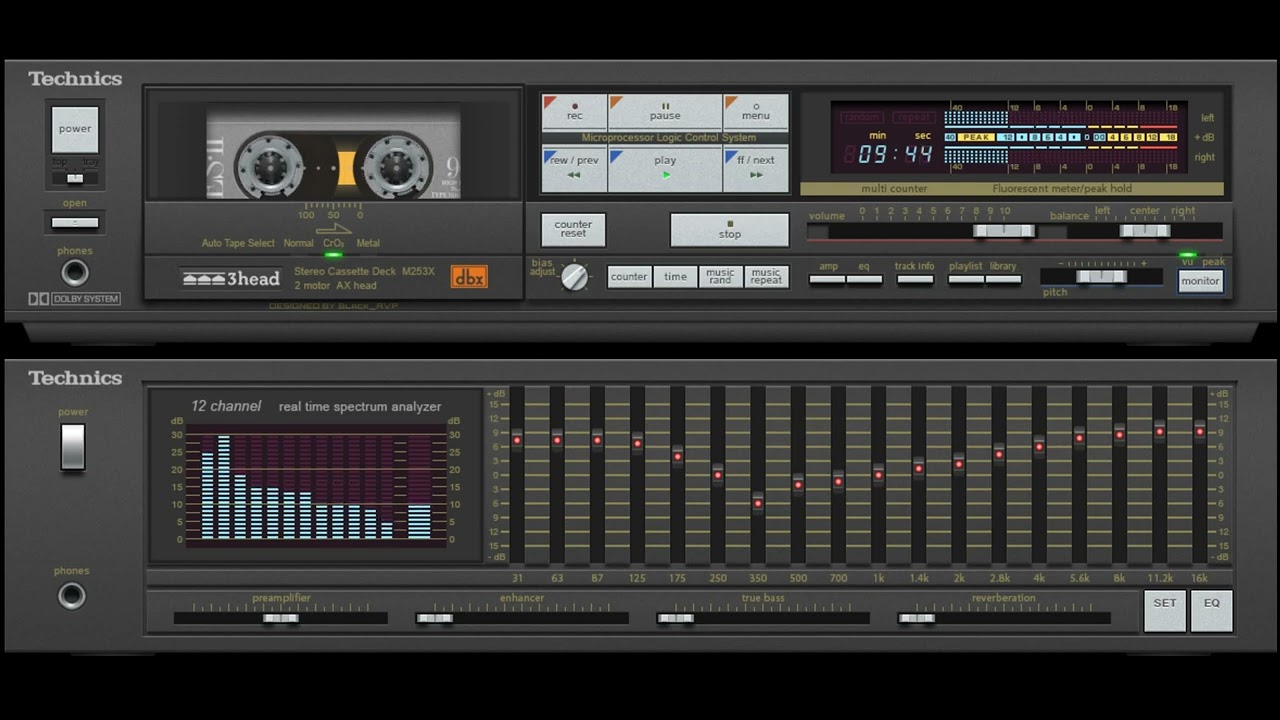The height and width of the screenshot is (720, 1280).
Task: Click the EQ button on the equalizer
Action: click(1211, 610)
